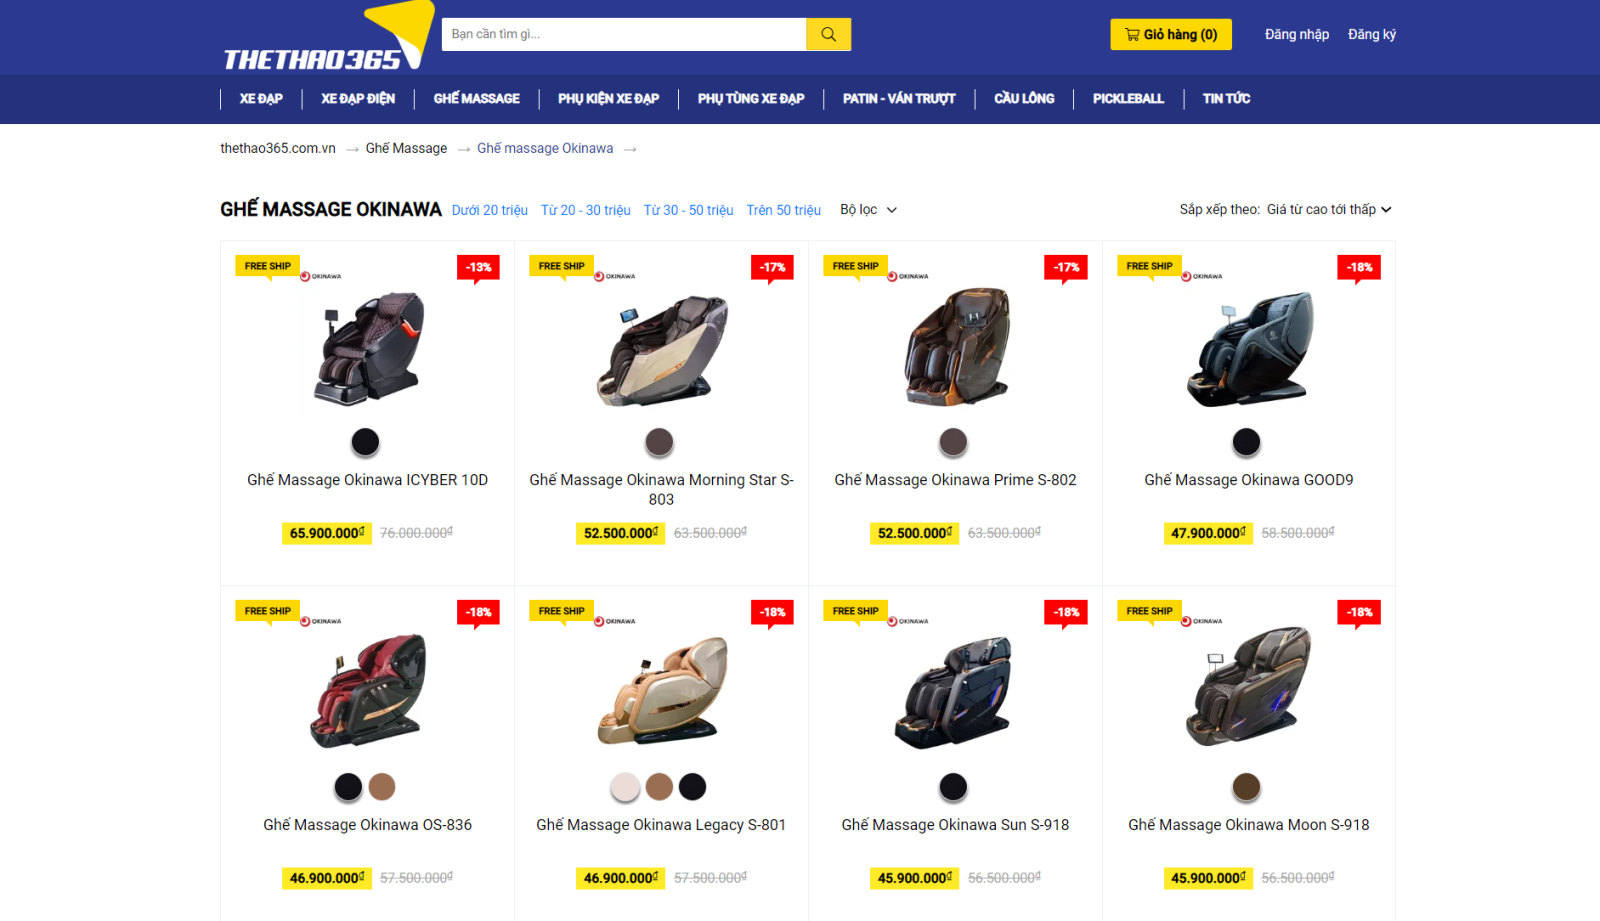Image resolution: width=1600 pixels, height=921 pixels.
Task: Click the -13% discount badge on ICYBER 10D
Action: [478, 268]
